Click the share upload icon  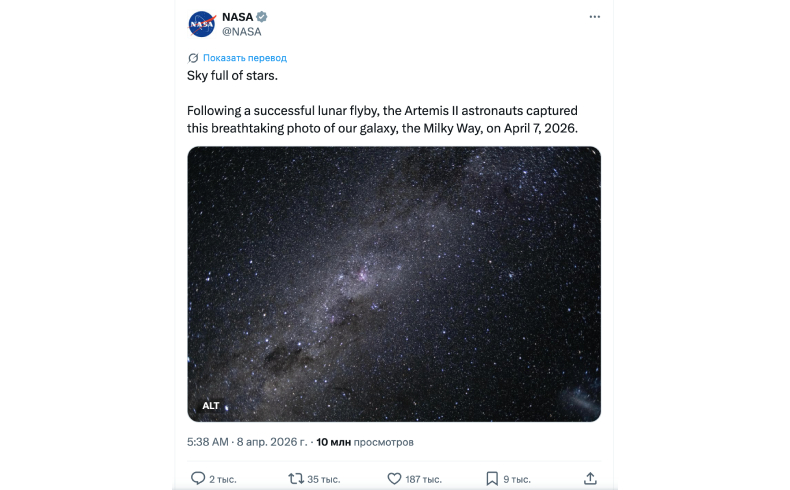tap(590, 478)
